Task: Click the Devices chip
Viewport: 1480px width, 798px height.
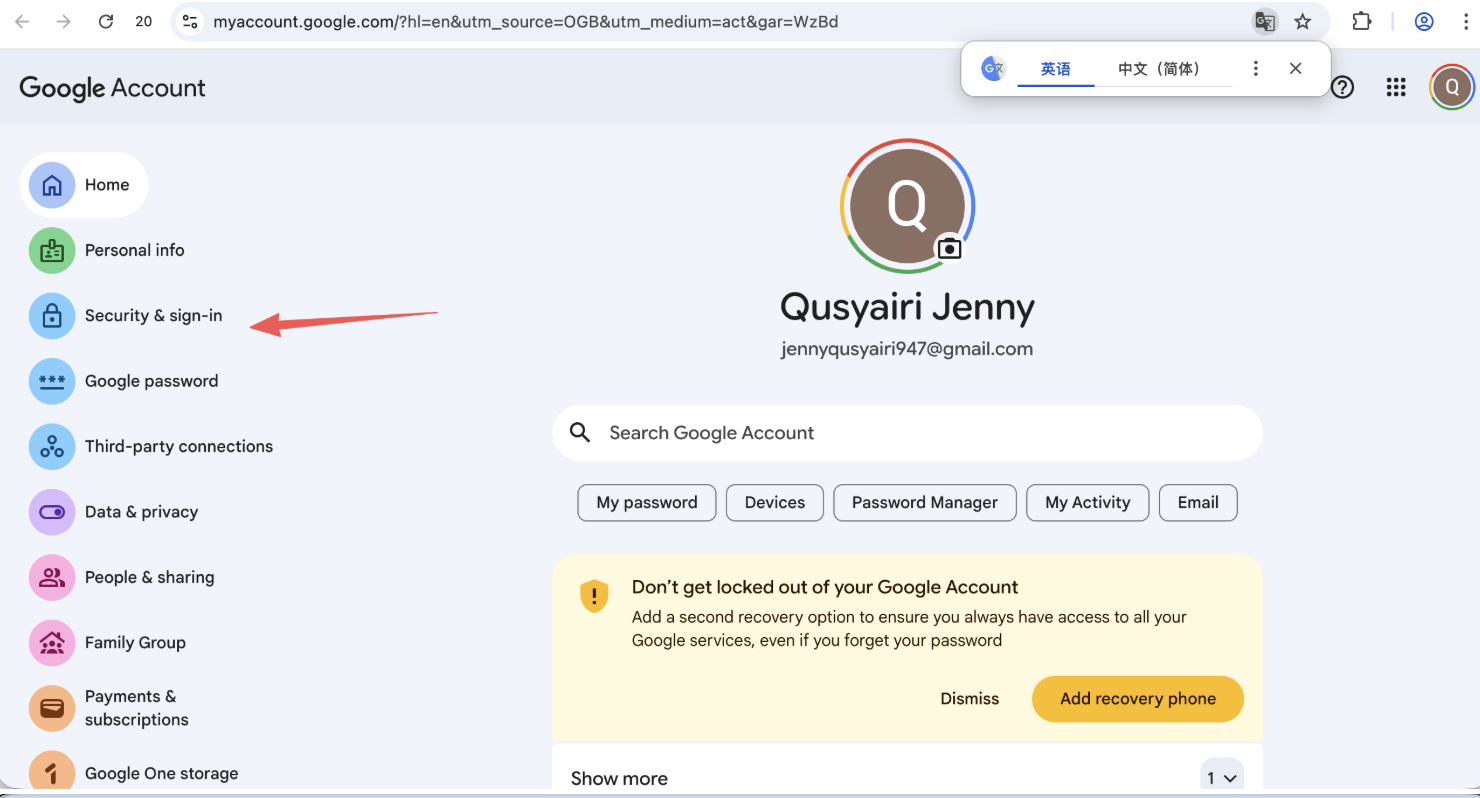Action: click(775, 503)
